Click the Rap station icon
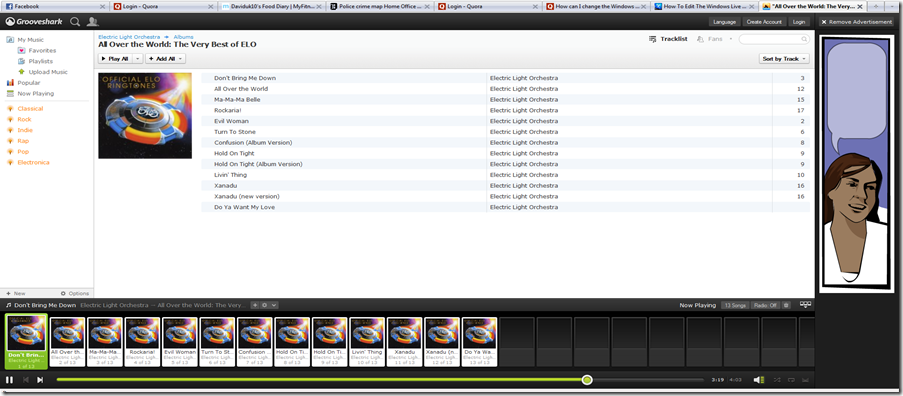This screenshot has width=903, height=396. [10, 141]
